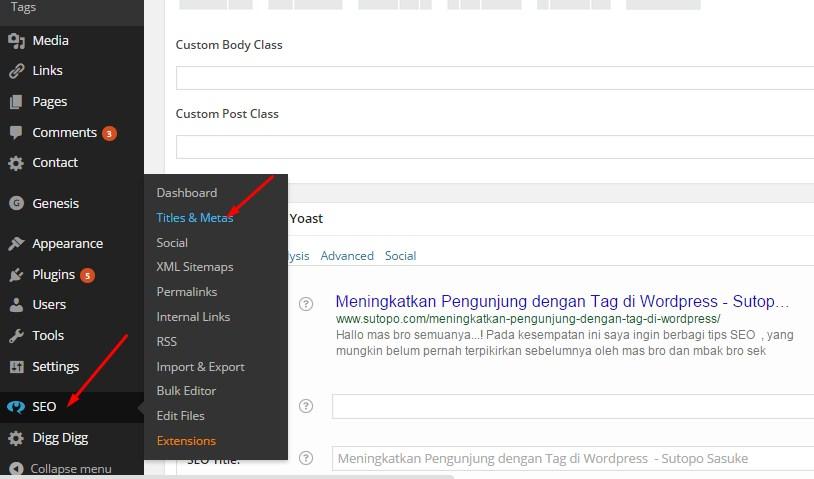
Task: Open Contact menu item
Action: [x=55, y=162]
